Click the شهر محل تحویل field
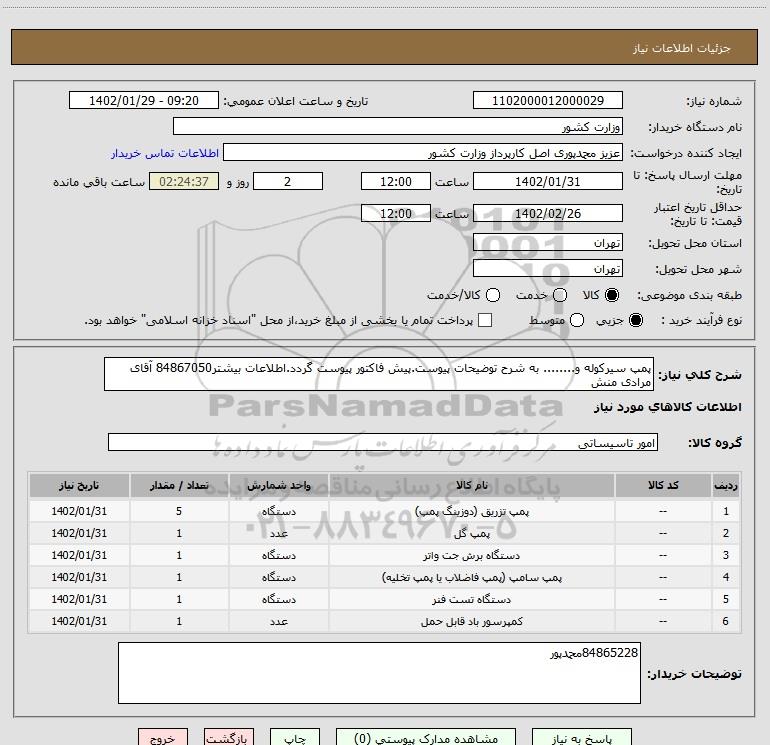 [x=548, y=268]
